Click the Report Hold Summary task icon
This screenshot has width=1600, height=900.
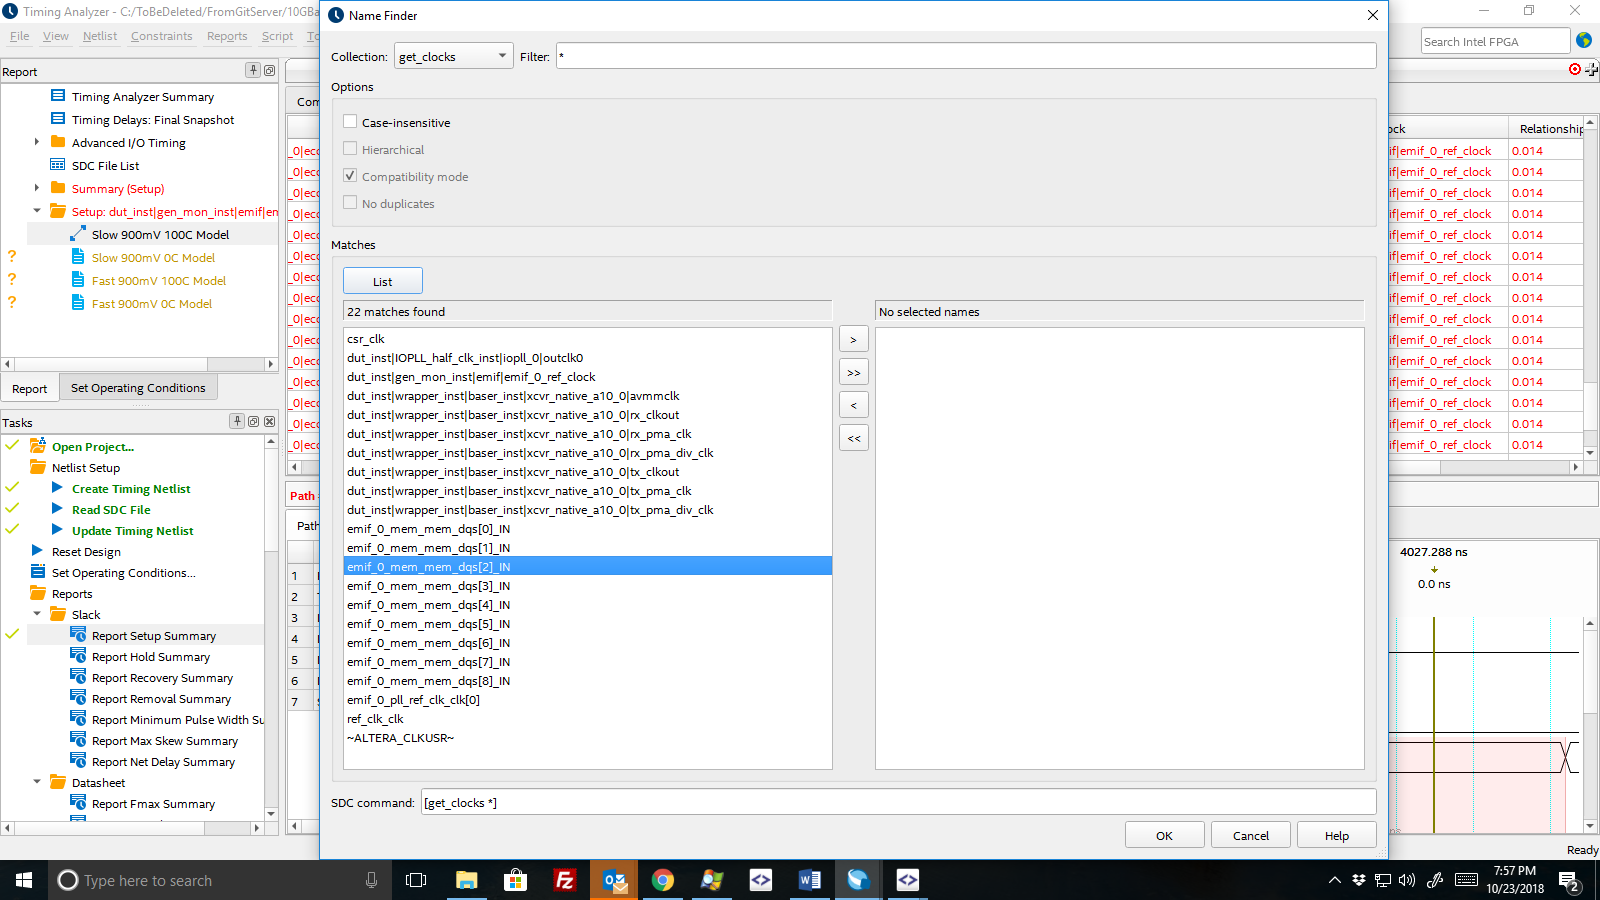click(78, 656)
